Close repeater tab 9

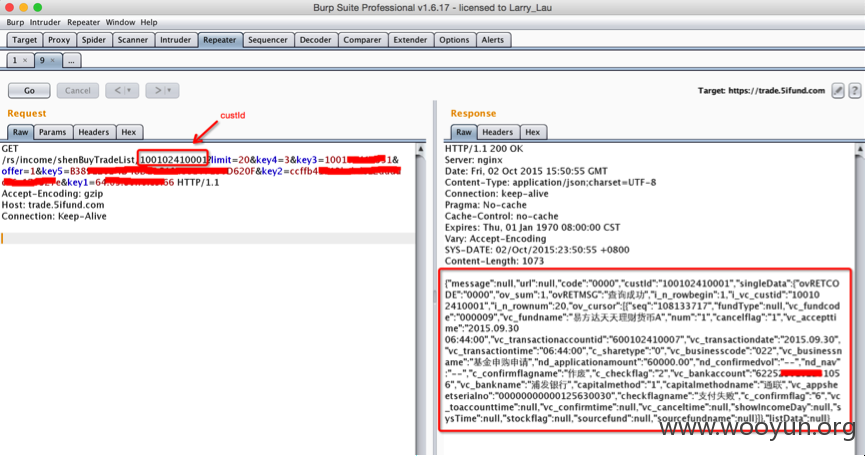coord(52,61)
